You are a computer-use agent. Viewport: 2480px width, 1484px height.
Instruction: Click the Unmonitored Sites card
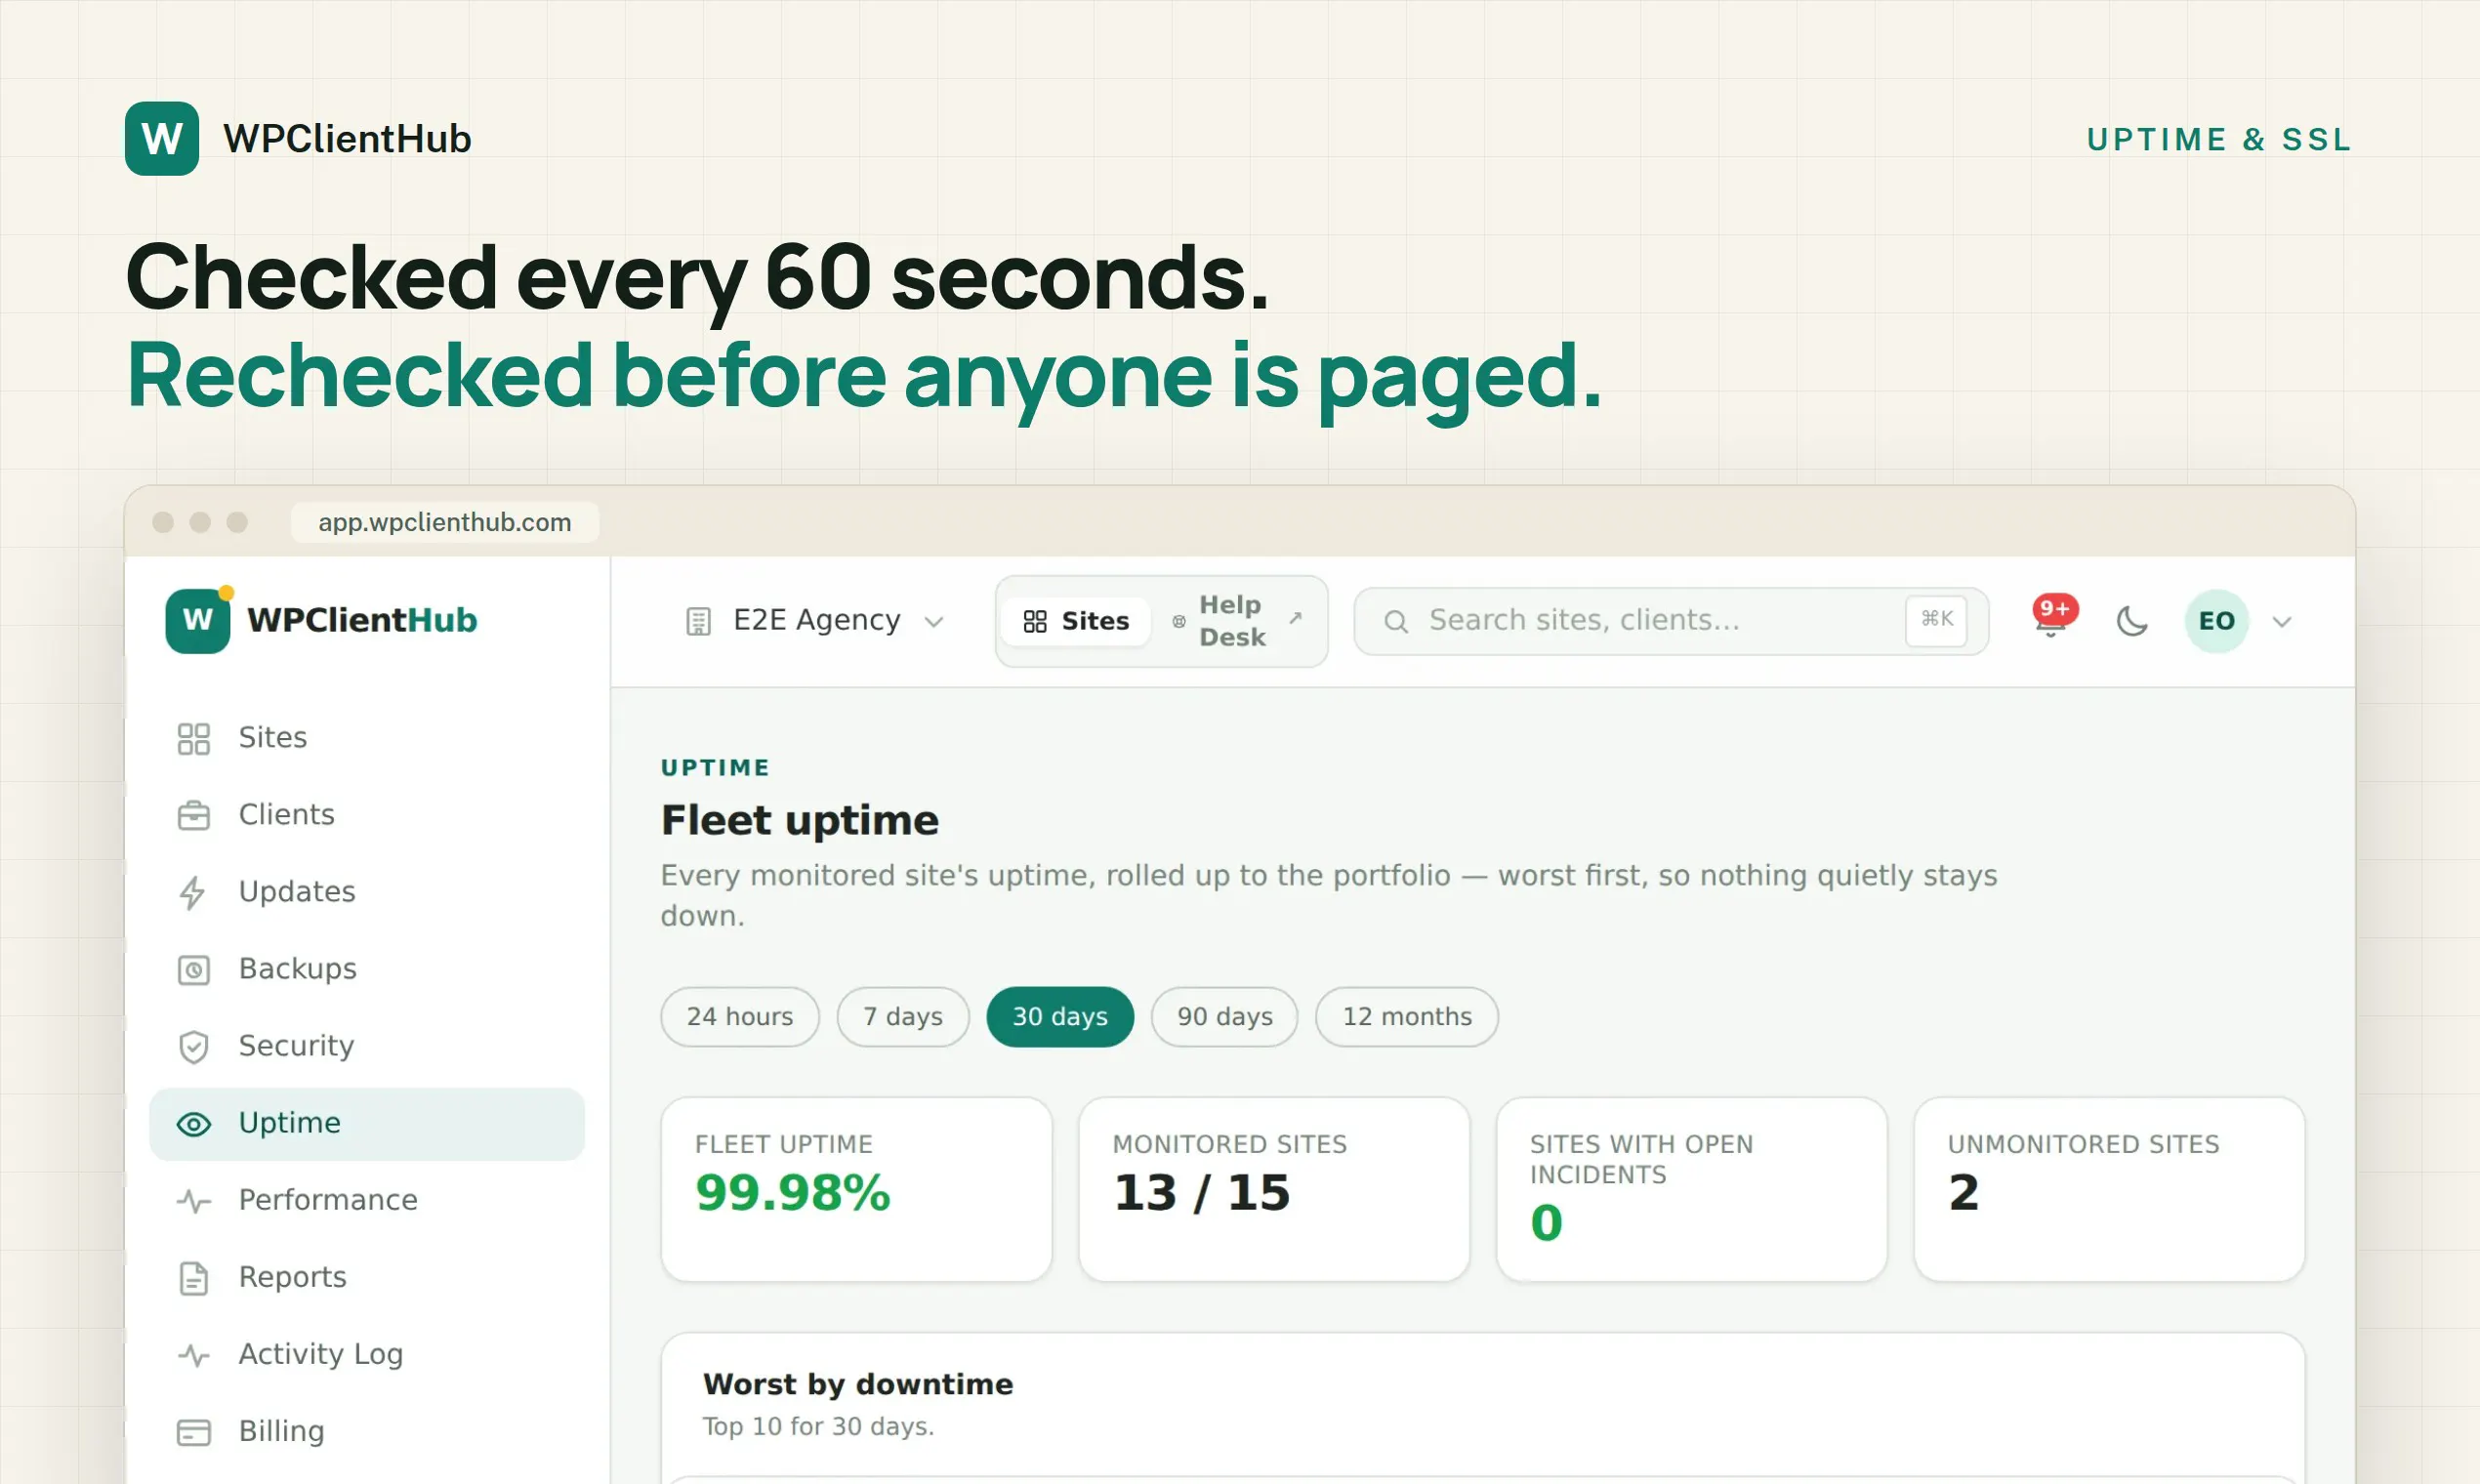point(2109,1189)
